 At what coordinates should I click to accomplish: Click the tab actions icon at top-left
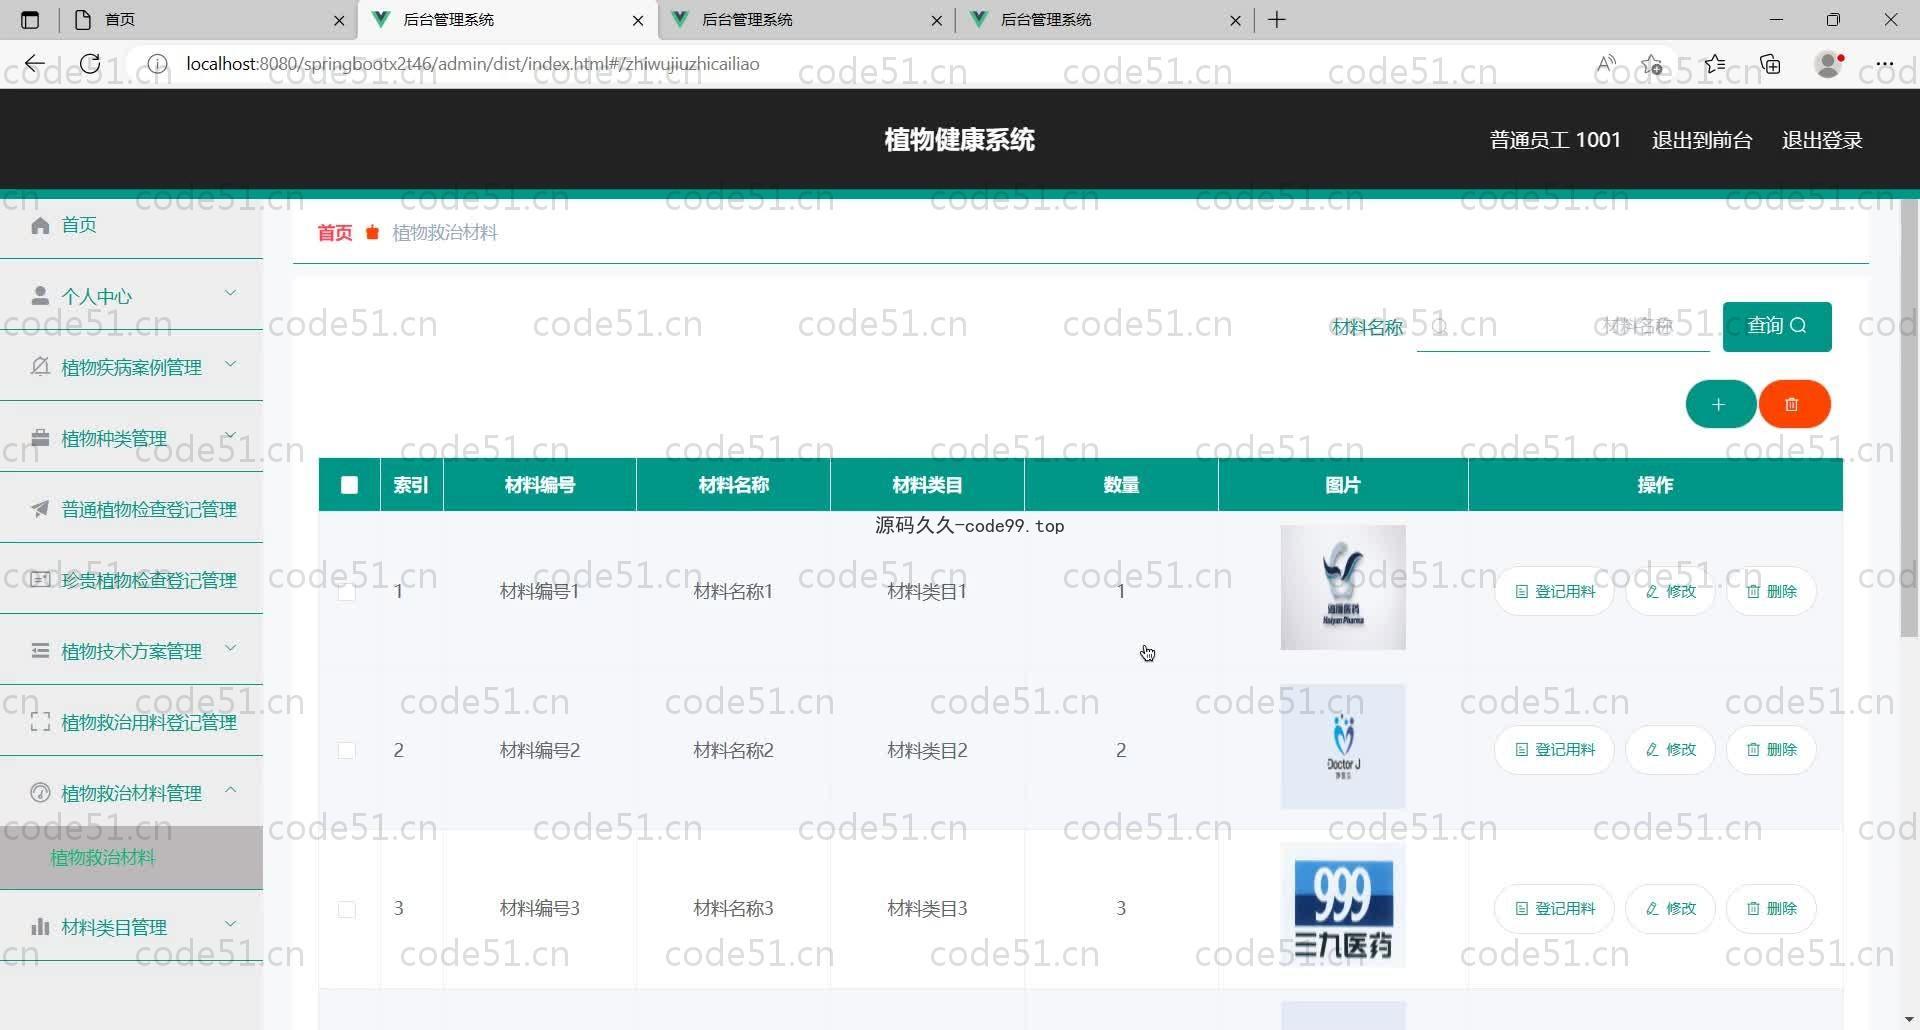(x=30, y=20)
